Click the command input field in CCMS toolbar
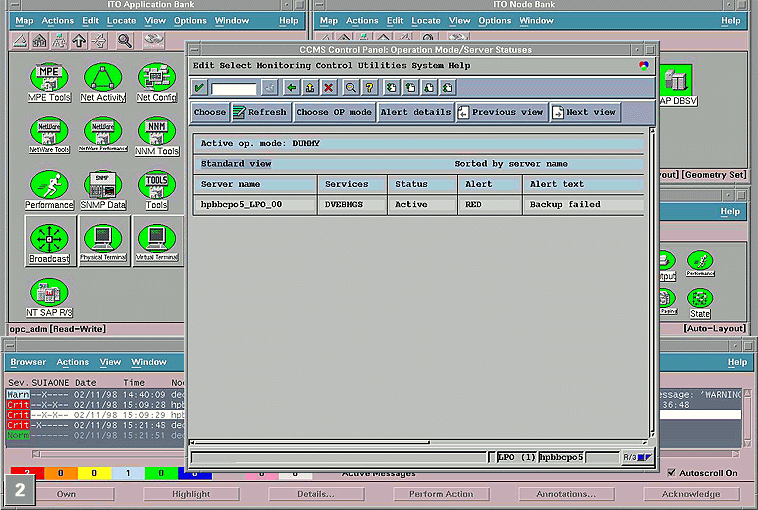 pyautogui.click(x=234, y=88)
